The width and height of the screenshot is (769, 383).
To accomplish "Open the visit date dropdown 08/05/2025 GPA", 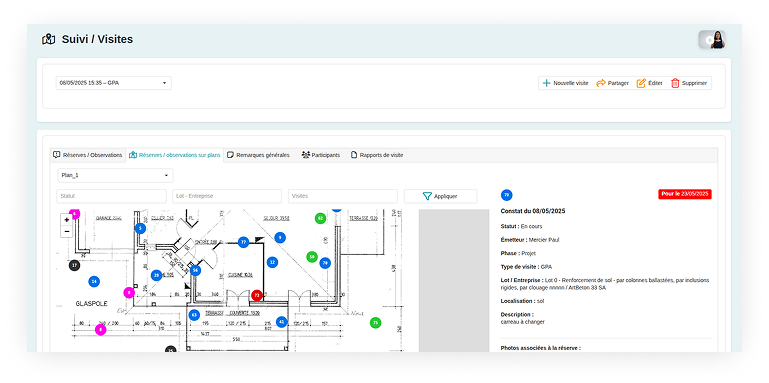I will [114, 83].
